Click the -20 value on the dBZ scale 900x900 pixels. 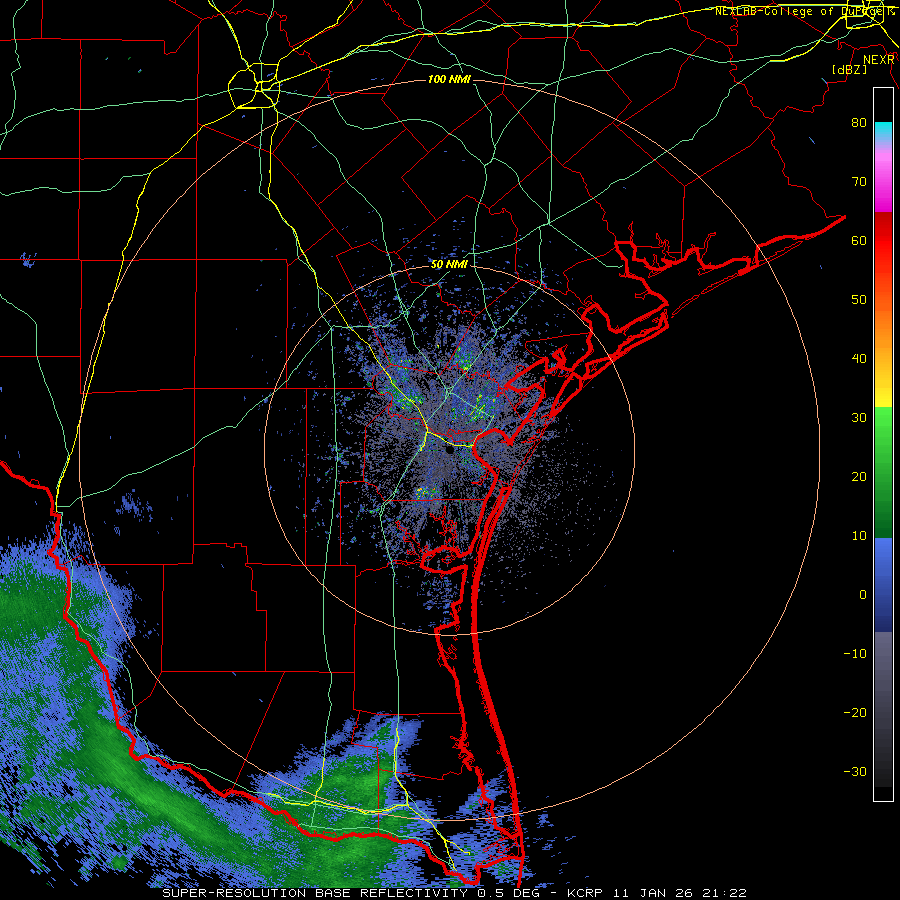click(855, 713)
